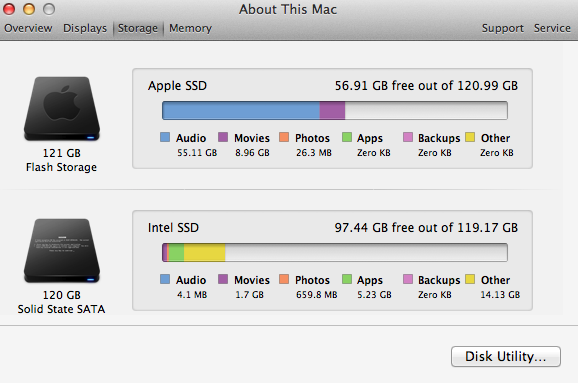Click the purple Movies swatch under Apple SSD
The image size is (578, 383).
pos(223,137)
